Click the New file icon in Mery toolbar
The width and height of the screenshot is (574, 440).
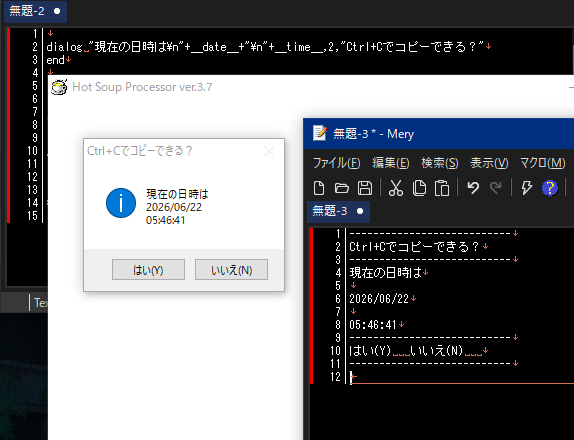[319, 188]
